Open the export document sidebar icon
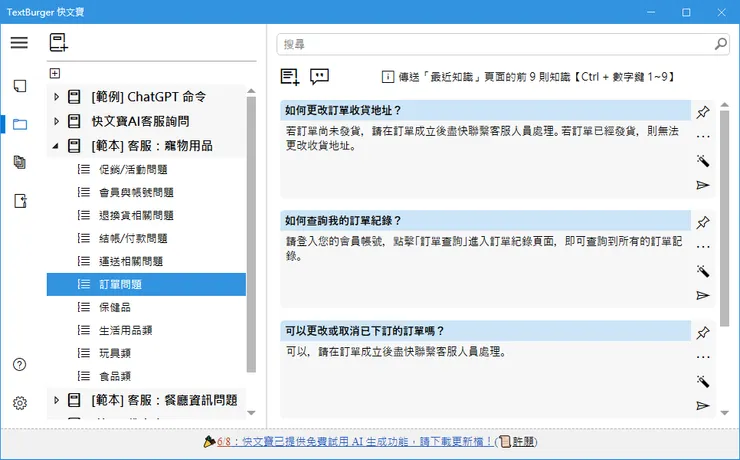740x460 pixels. point(20,201)
